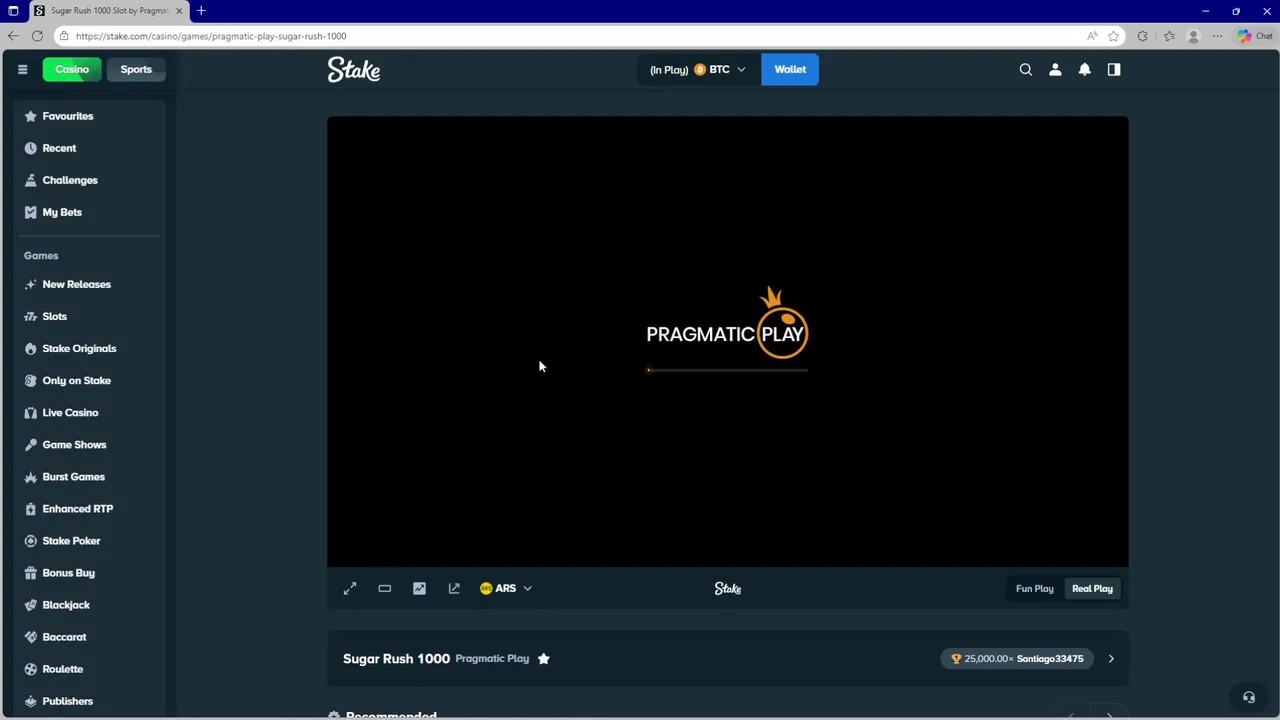Click the Games section heading
This screenshot has height=720, width=1280.
click(41, 255)
